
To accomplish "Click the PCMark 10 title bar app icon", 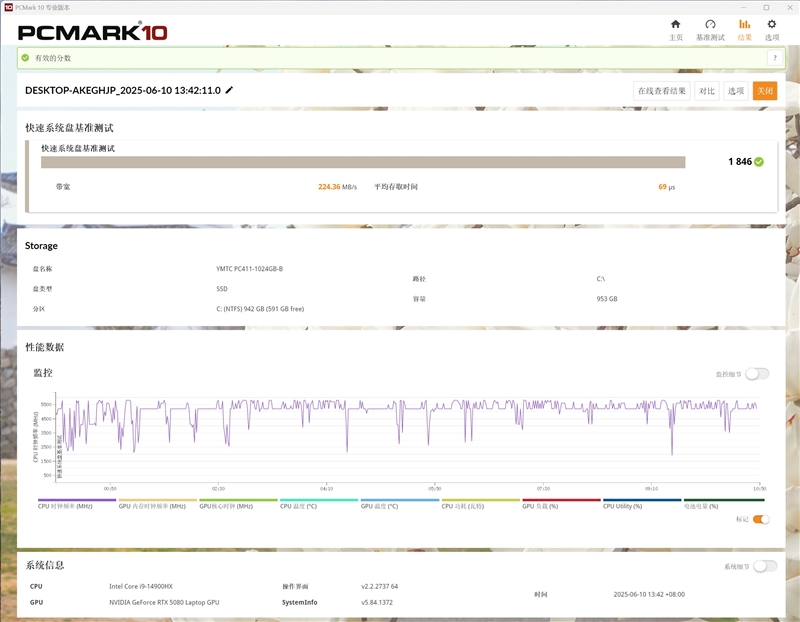I will (x=8, y=7).
